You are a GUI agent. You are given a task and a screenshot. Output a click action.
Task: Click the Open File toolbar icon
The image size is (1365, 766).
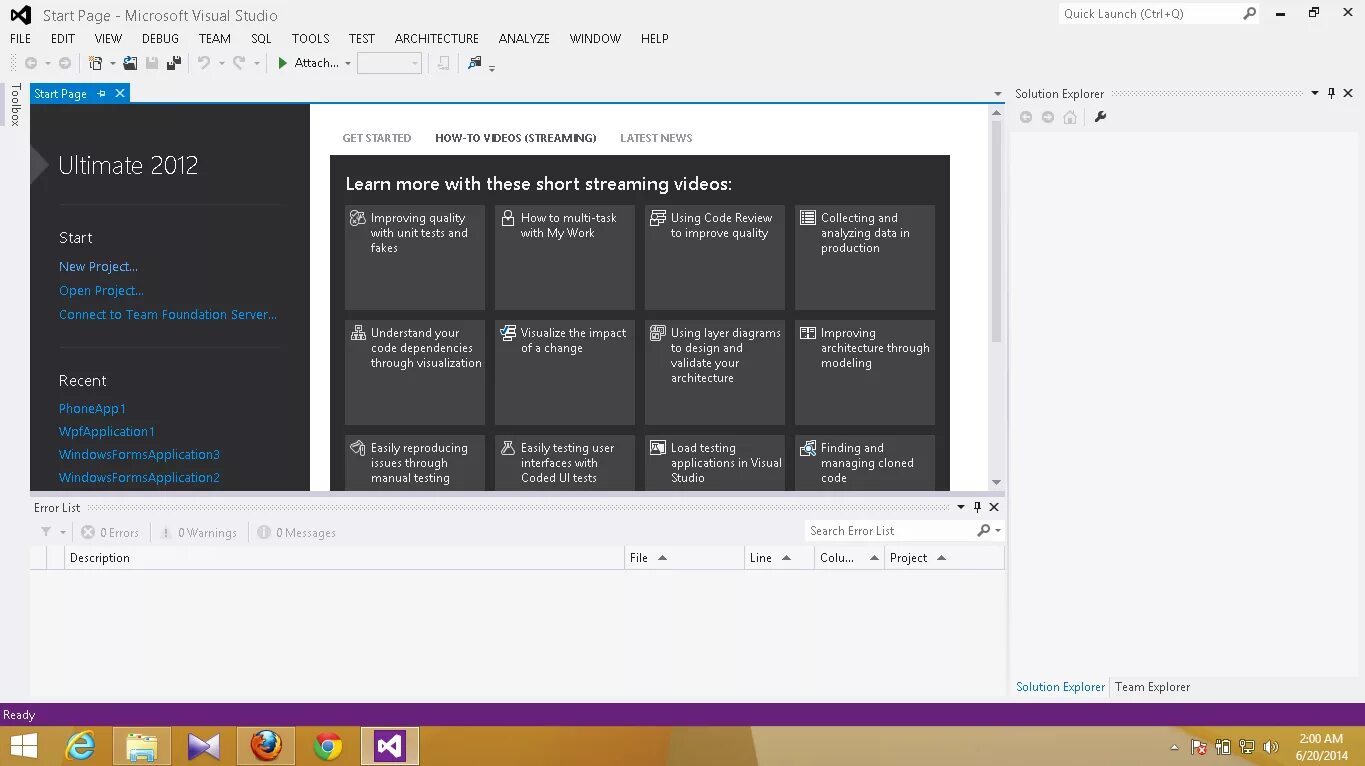click(x=130, y=63)
